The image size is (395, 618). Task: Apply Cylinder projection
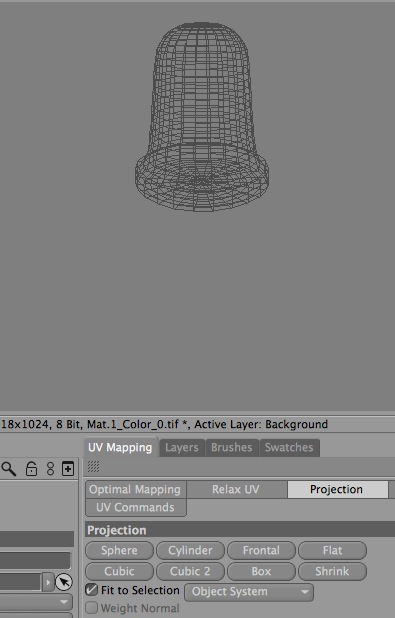pos(190,551)
